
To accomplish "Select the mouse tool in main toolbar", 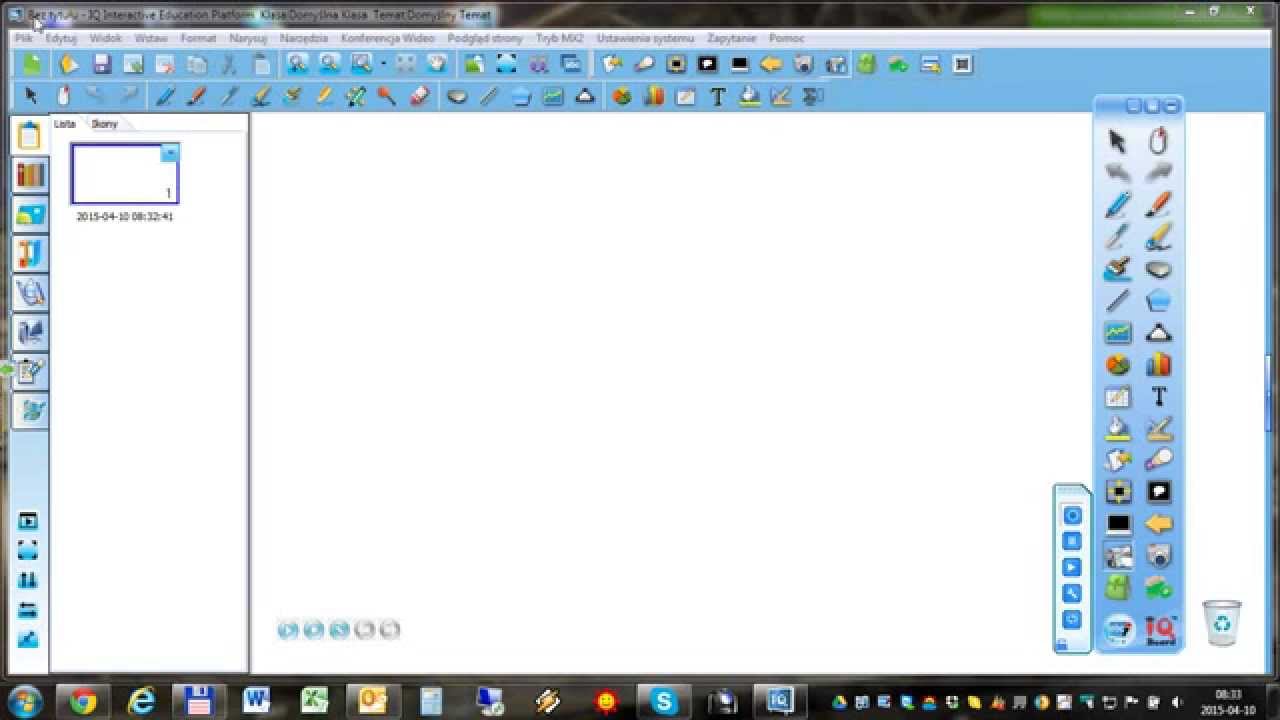I will click(x=63, y=96).
